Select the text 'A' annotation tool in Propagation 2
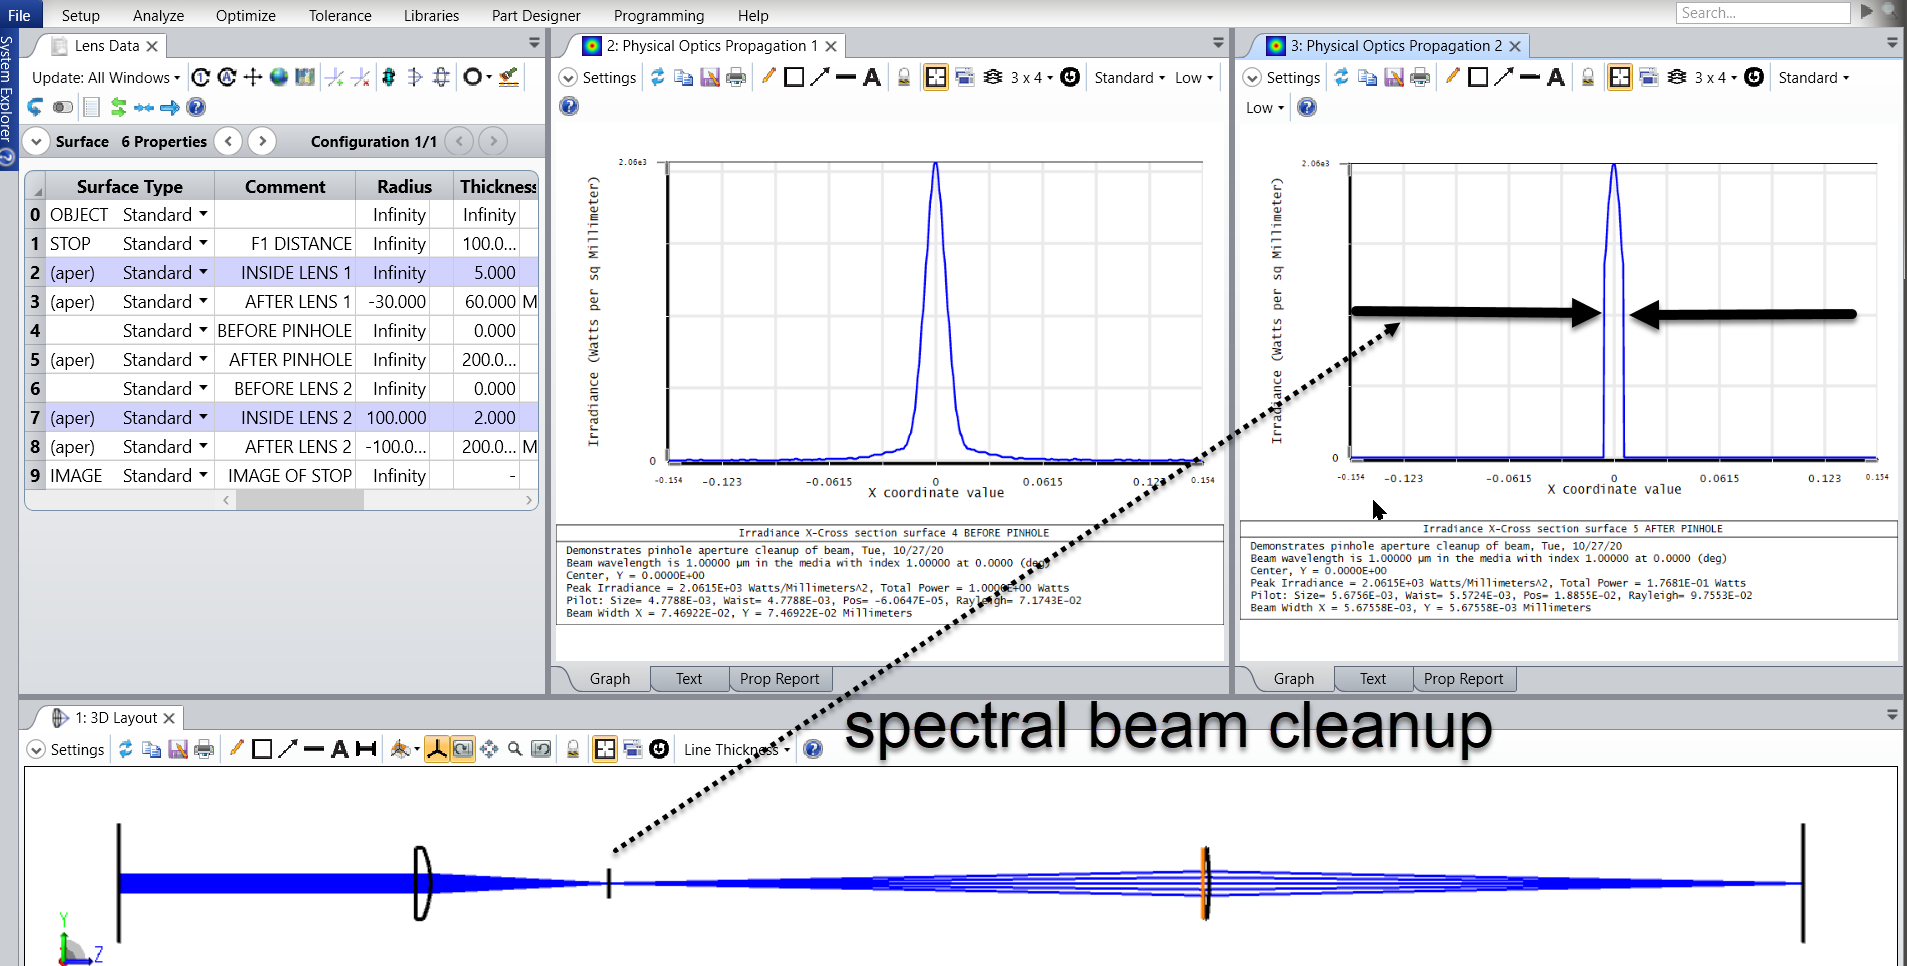 pyautogui.click(x=1556, y=77)
